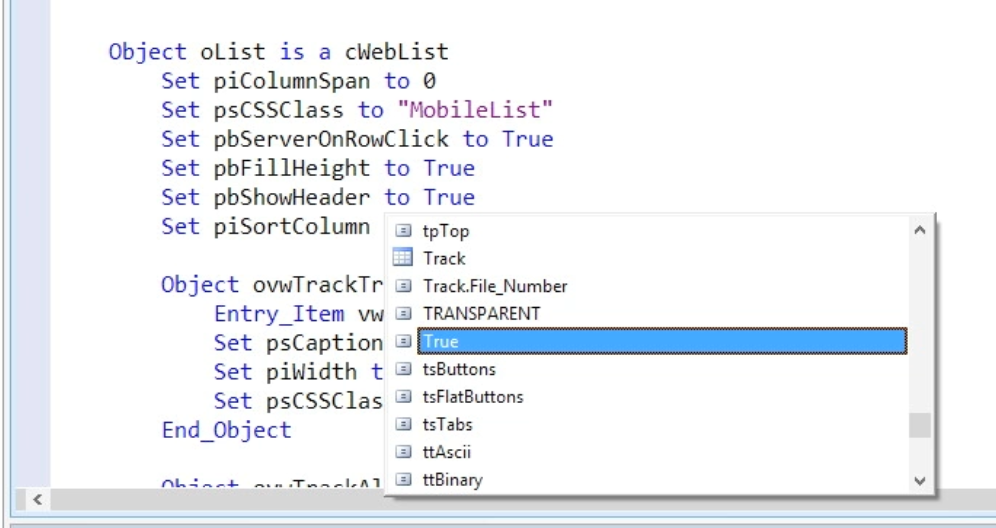The width and height of the screenshot is (996, 528).
Task: Click the True value of pbShowHeader
Action: (448, 197)
